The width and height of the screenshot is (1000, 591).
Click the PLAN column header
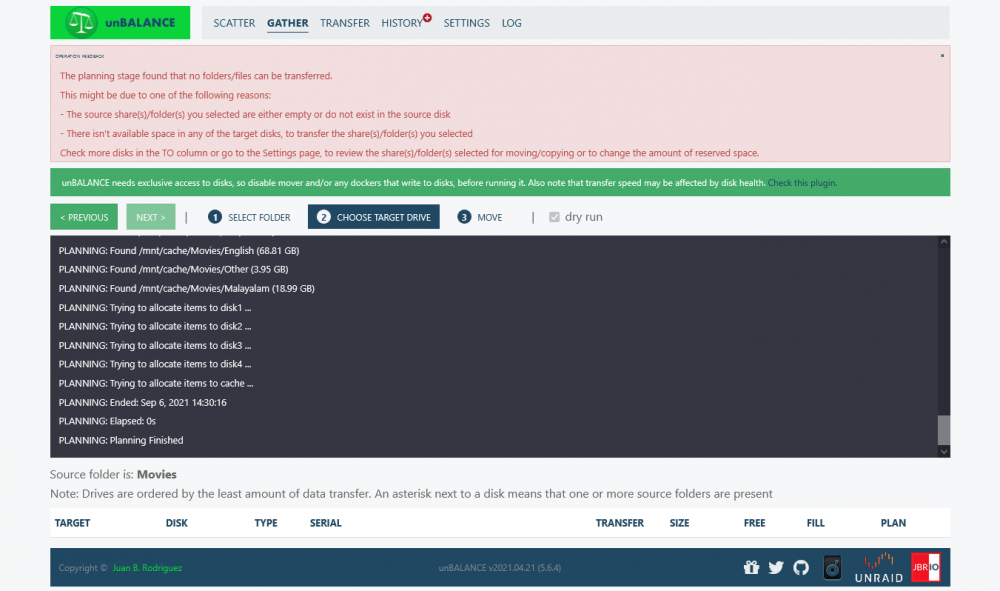pos(893,523)
